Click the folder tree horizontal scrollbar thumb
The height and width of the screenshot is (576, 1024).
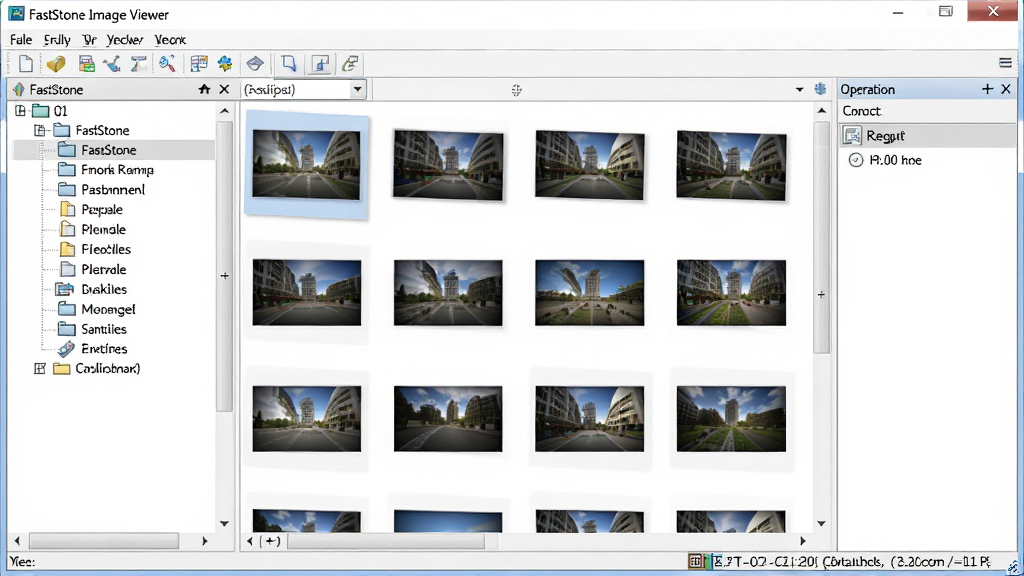[x=104, y=541]
